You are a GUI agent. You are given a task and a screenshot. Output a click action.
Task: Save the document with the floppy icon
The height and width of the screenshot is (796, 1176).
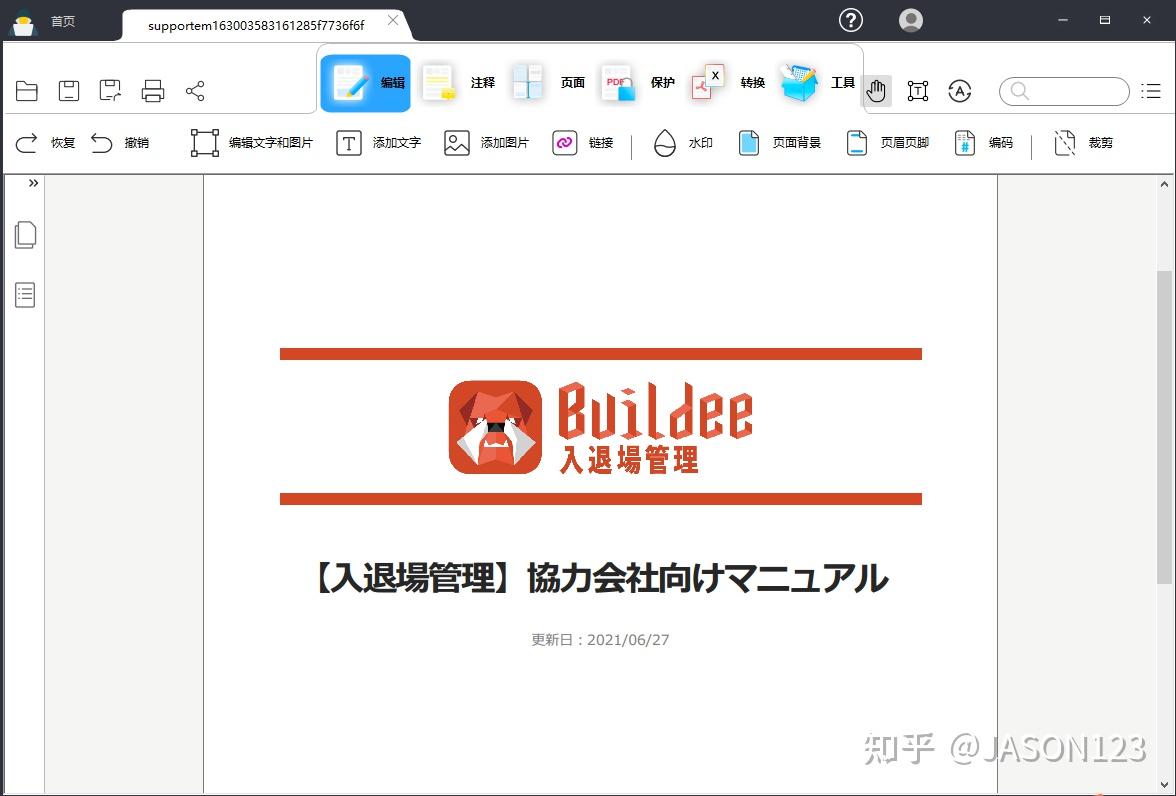69,92
